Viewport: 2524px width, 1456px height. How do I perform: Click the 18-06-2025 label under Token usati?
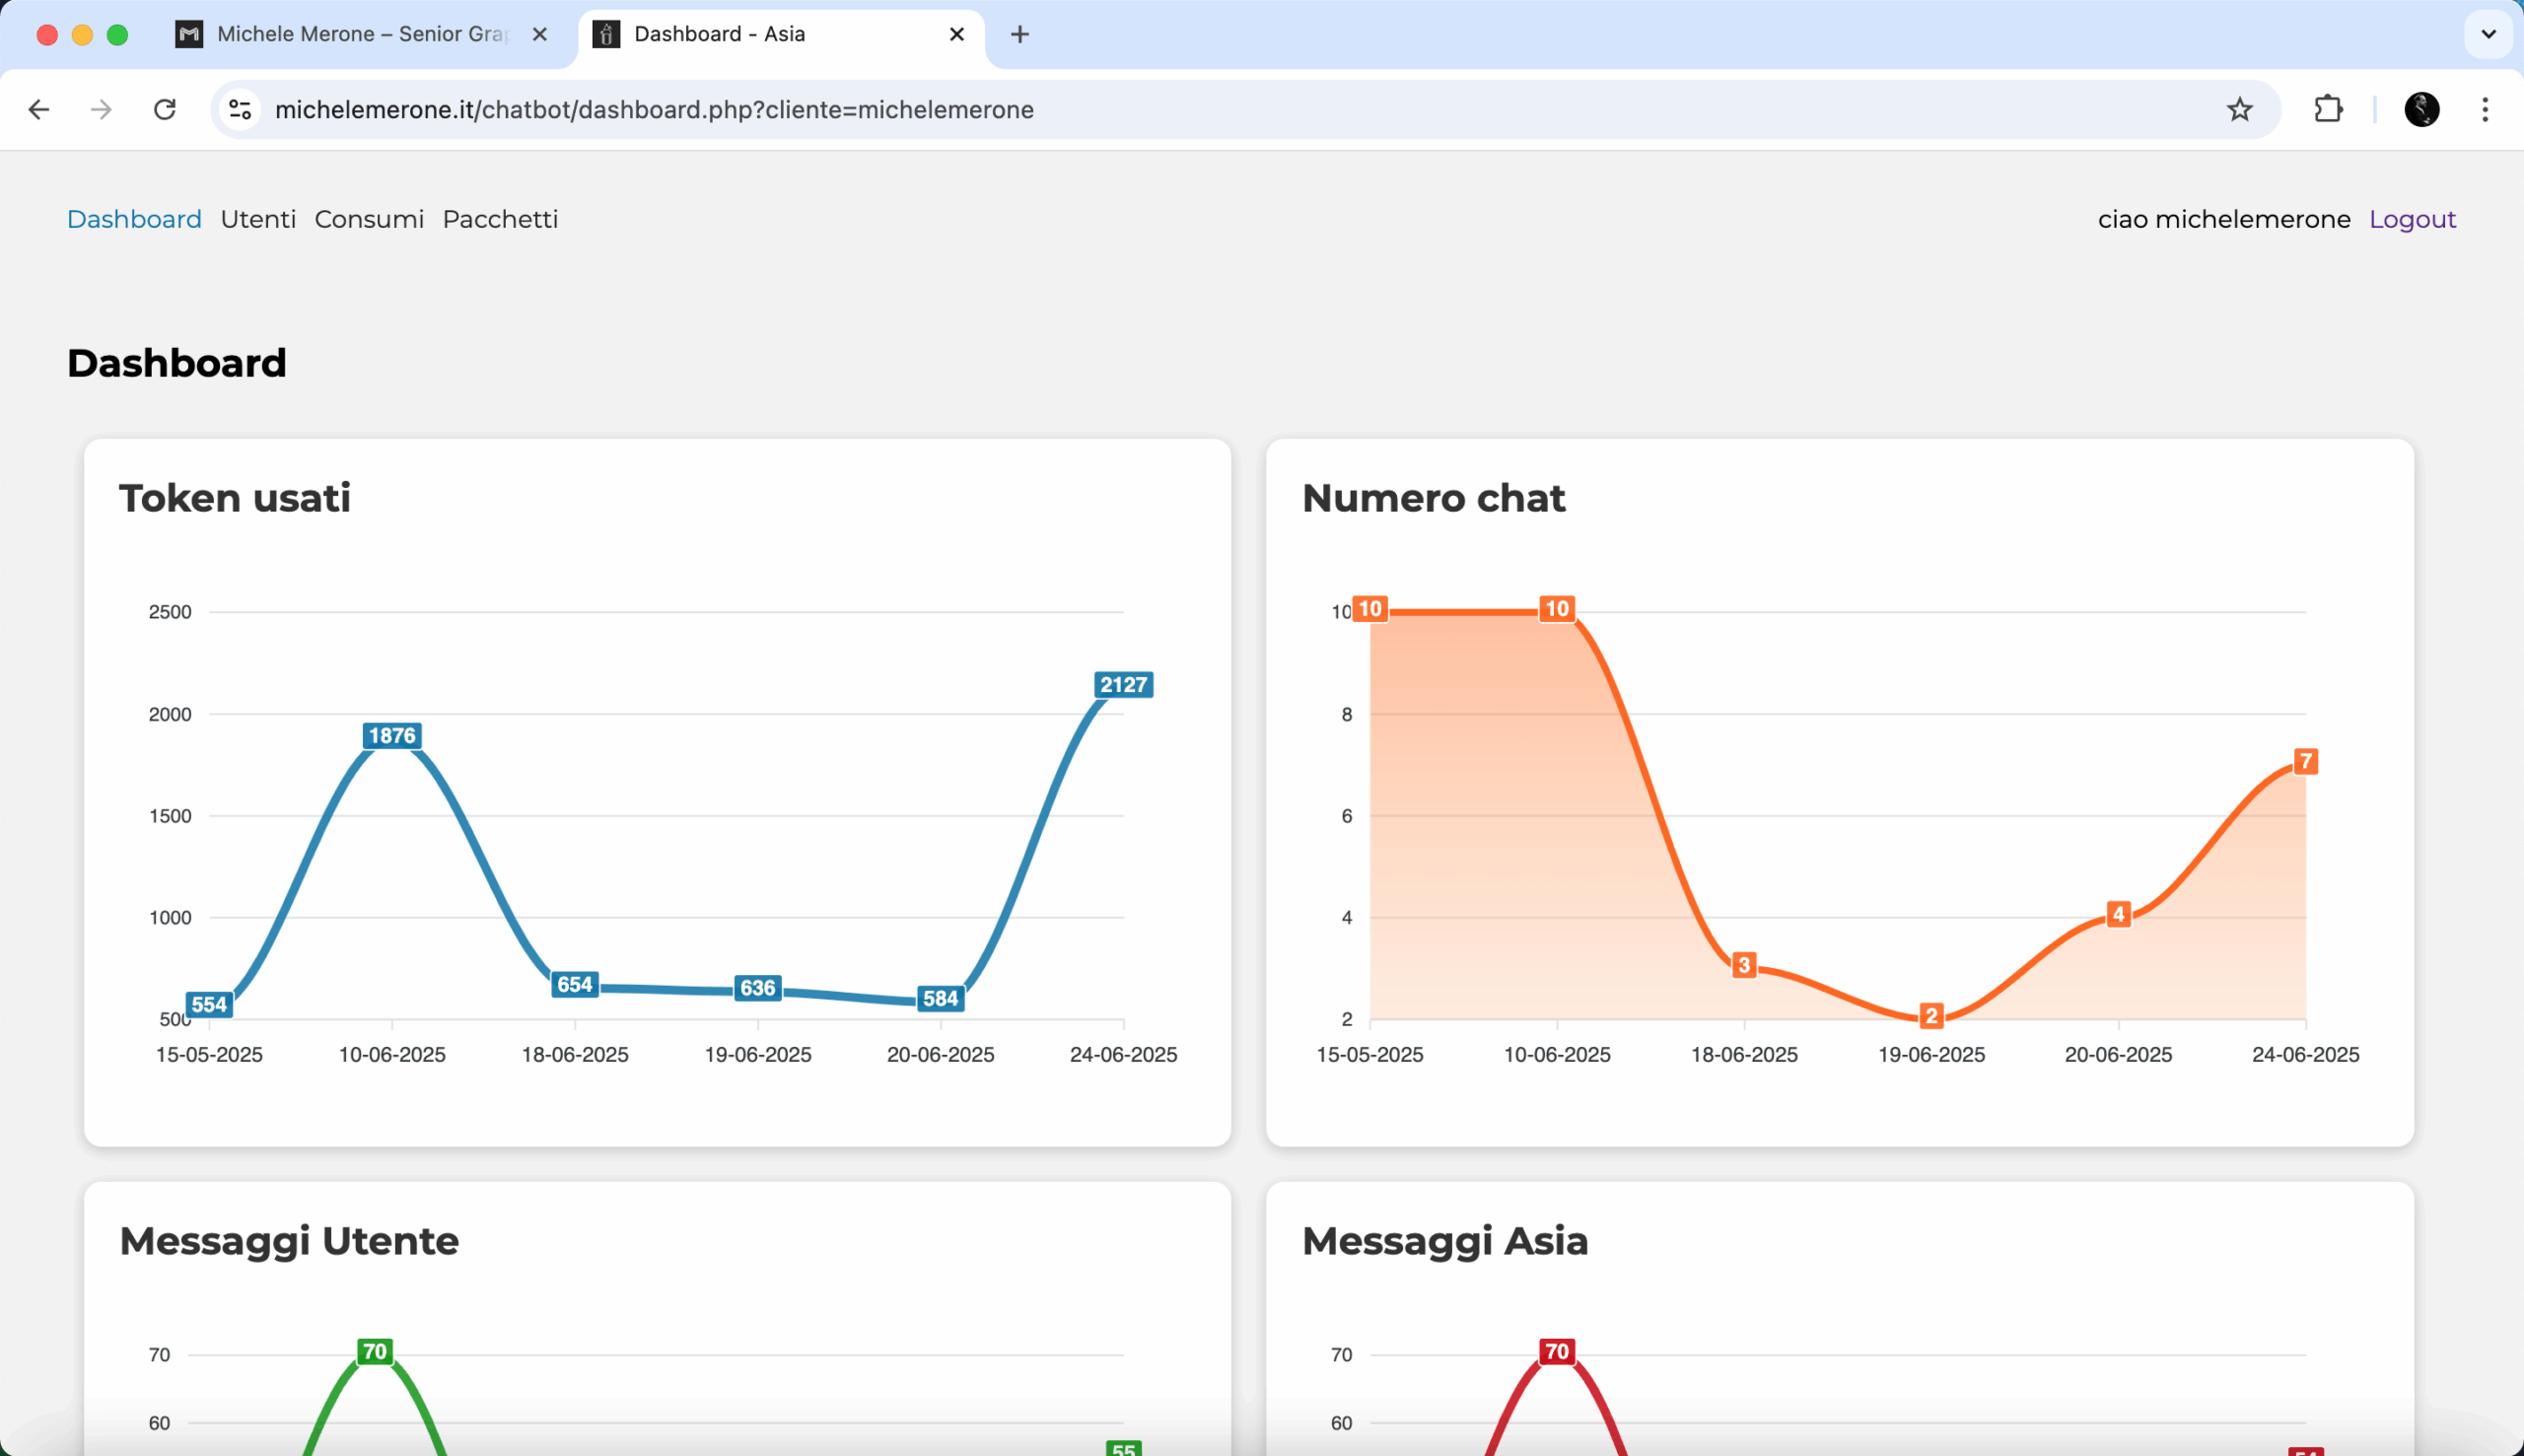point(575,1055)
